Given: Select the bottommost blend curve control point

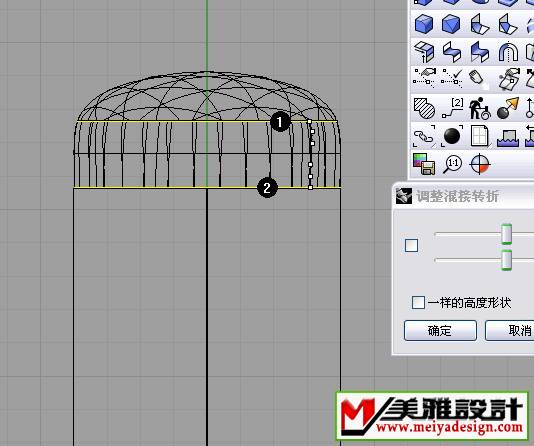Looking at the screenshot, I should [310, 187].
